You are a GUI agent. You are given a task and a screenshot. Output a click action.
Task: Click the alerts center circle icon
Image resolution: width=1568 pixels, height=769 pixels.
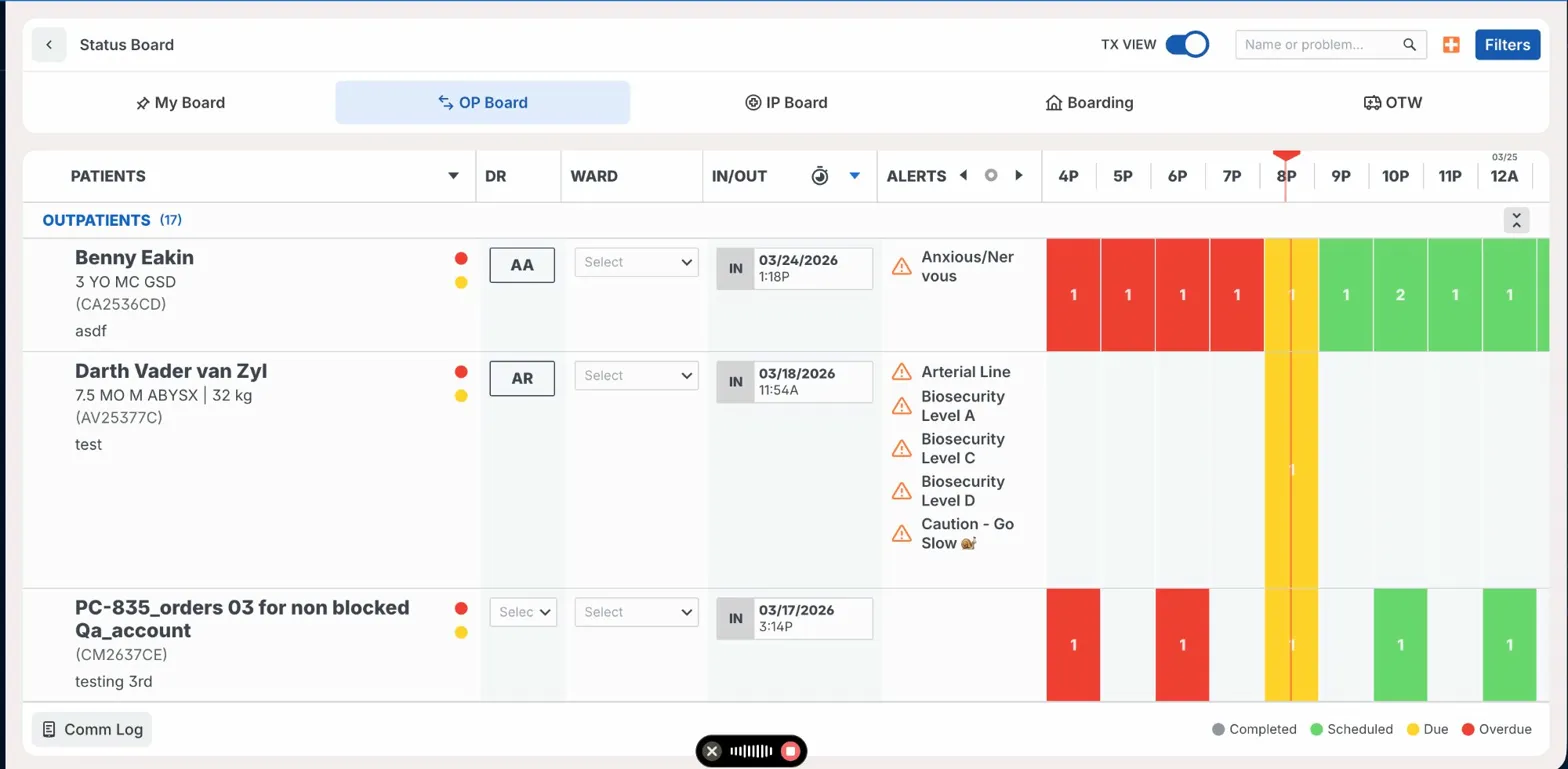click(x=991, y=176)
